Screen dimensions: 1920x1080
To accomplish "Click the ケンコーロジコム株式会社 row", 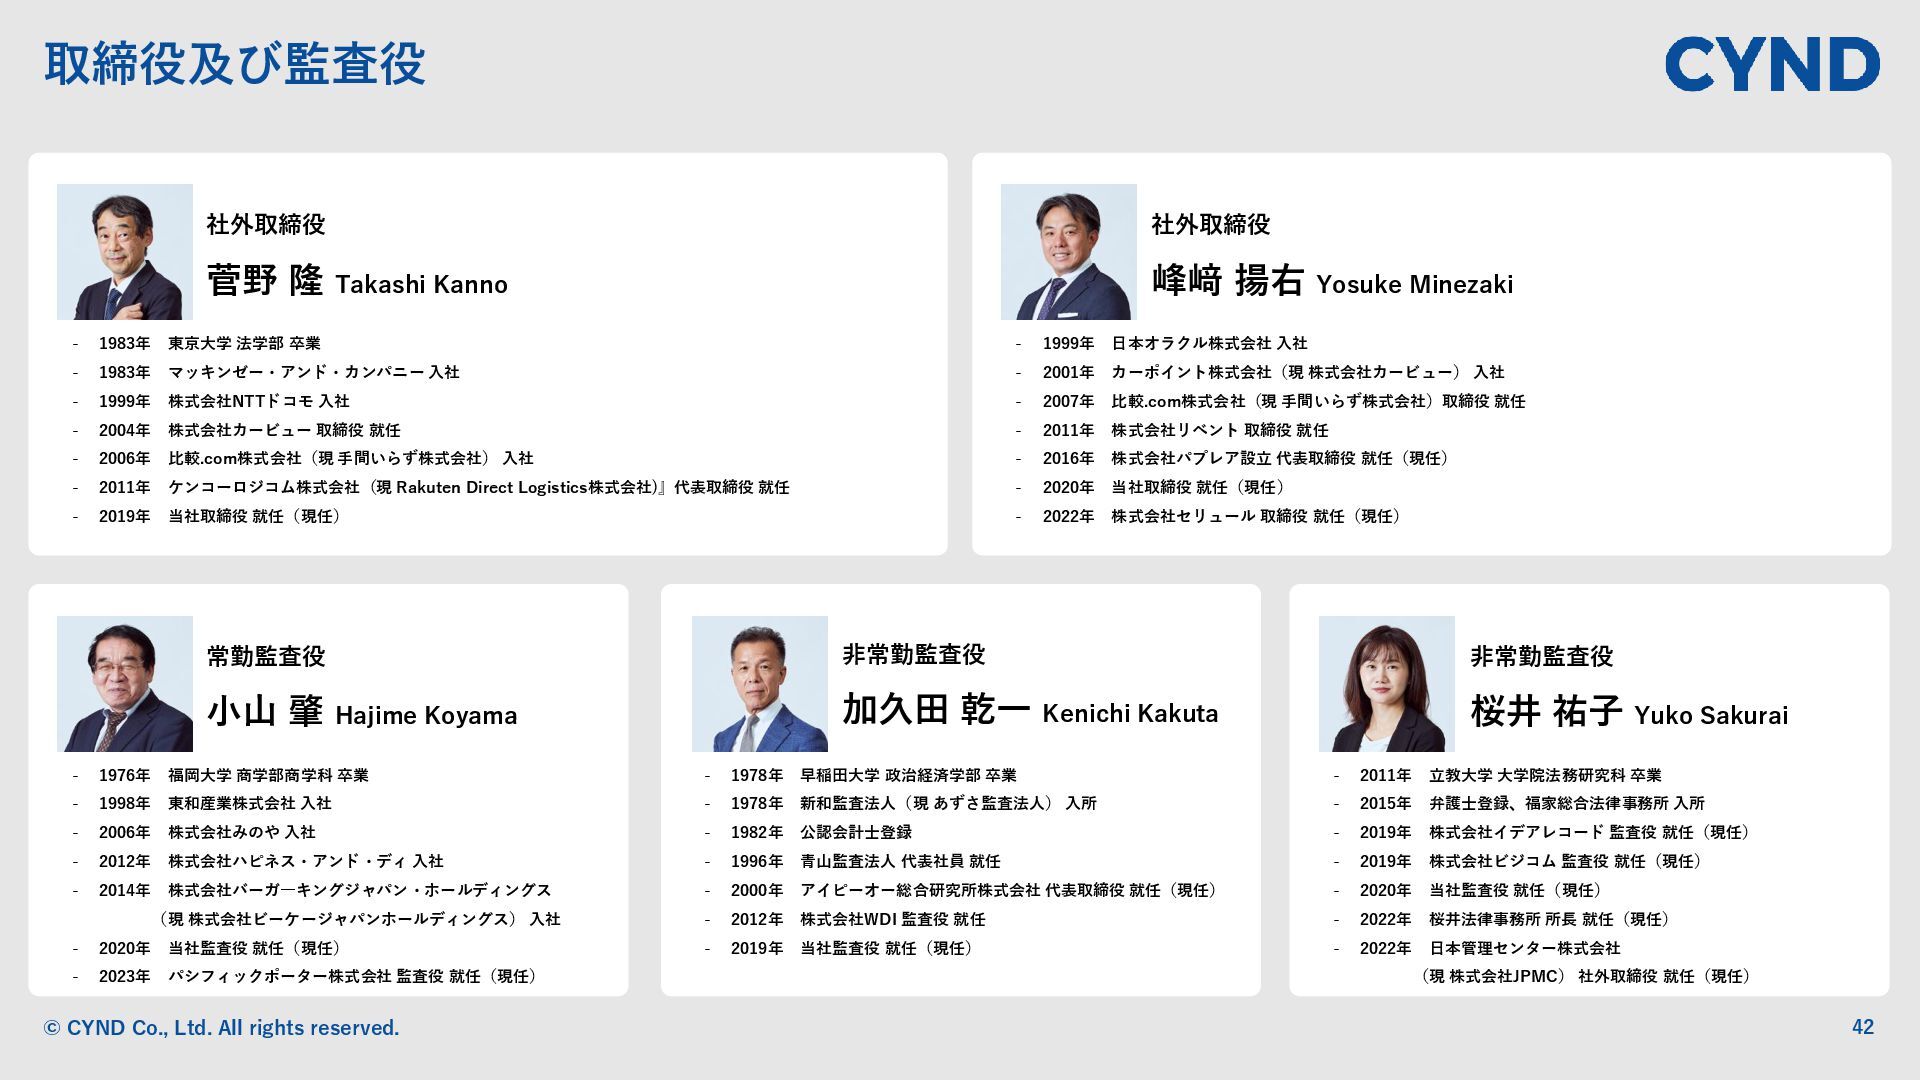I will point(431,487).
